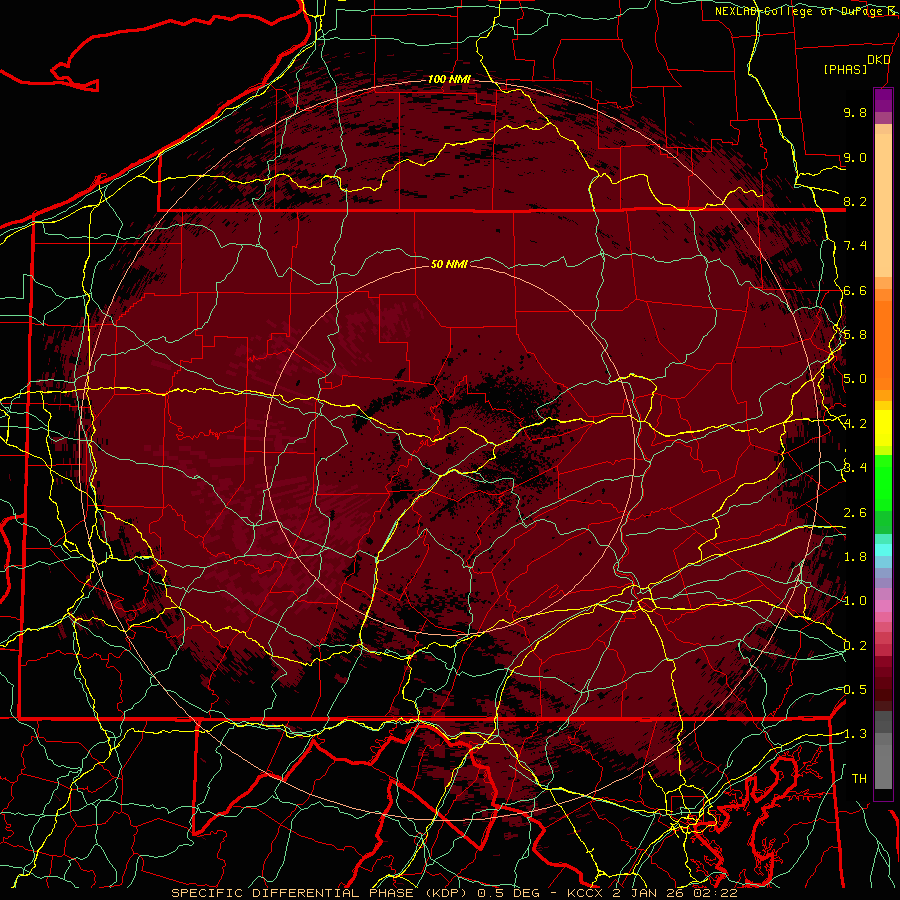Click the 6.6 legend value
The height and width of the screenshot is (900, 900).
(855, 290)
